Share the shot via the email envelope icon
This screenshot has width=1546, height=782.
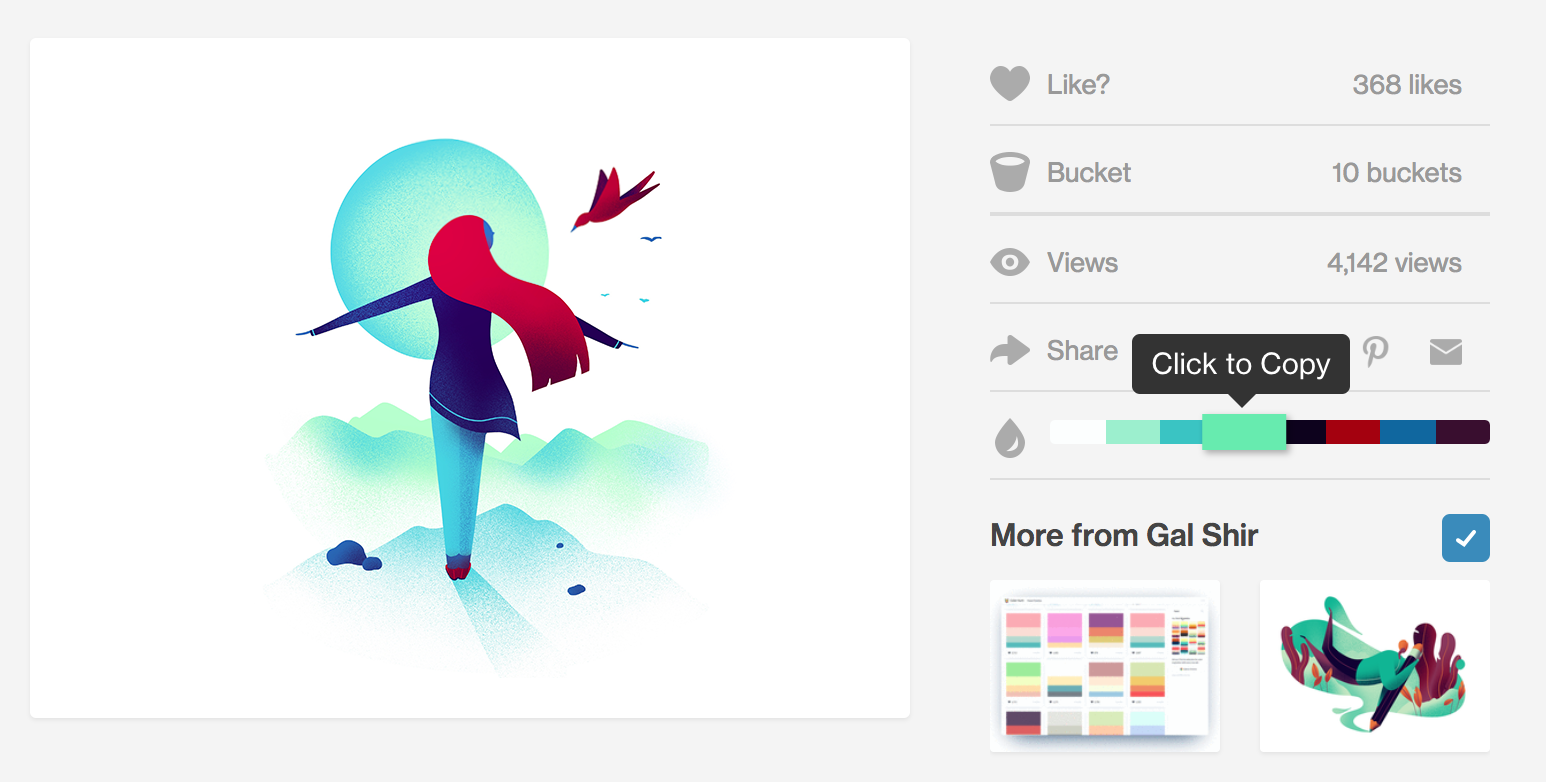click(x=1445, y=352)
